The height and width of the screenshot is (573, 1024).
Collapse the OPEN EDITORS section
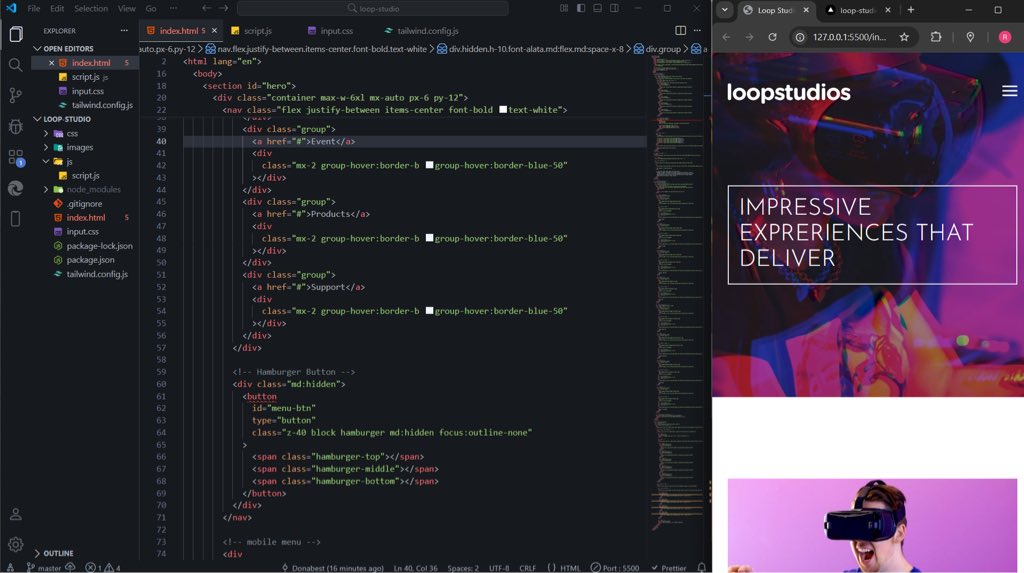pyautogui.click(x=68, y=48)
